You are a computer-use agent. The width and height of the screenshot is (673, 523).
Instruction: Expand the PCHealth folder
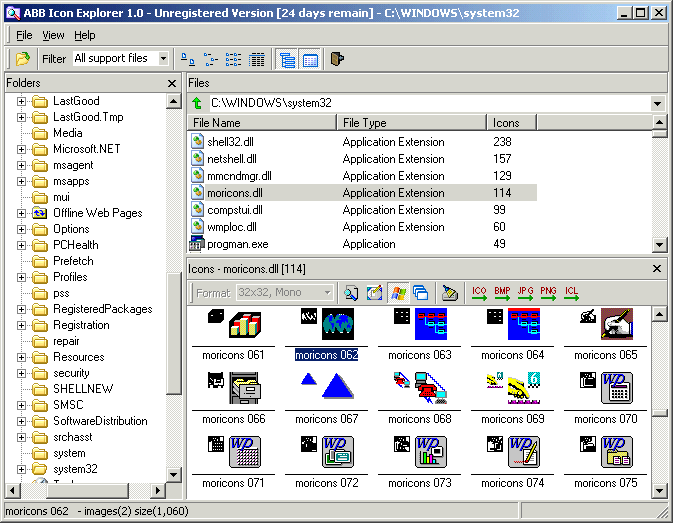pyautogui.click(x=21, y=245)
